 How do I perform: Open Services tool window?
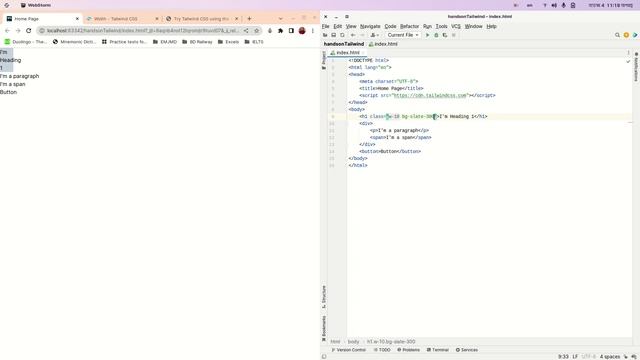467,350
